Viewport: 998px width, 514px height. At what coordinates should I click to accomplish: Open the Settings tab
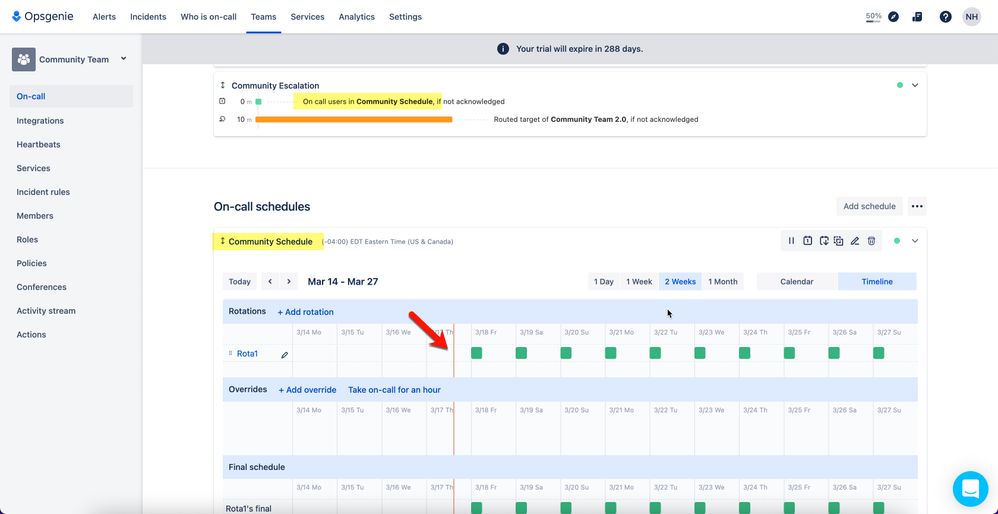point(405,17)
